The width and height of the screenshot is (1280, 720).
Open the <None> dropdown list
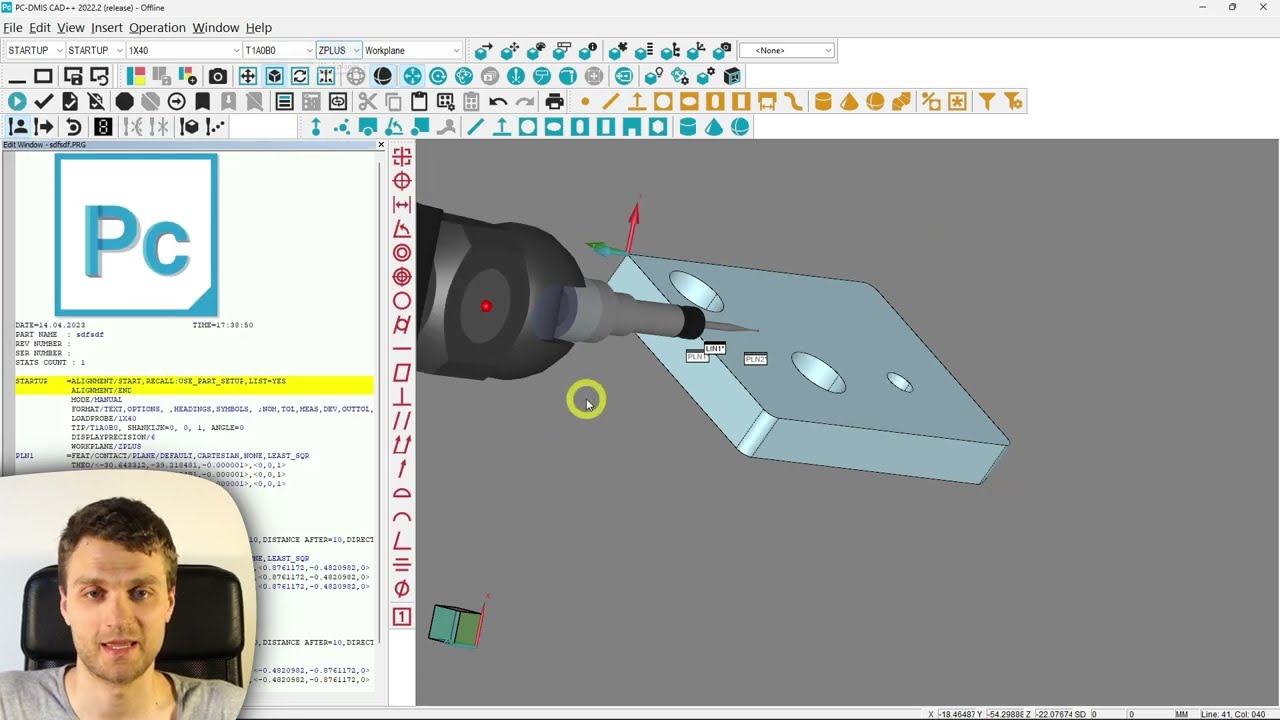(x=786, y=50)
